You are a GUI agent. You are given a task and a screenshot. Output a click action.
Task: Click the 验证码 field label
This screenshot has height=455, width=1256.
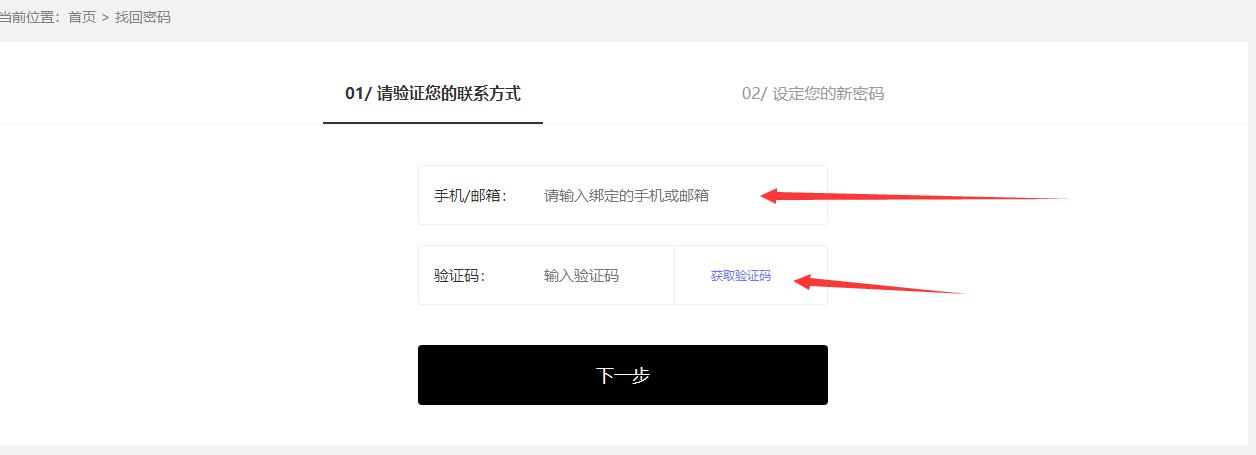point(459,275)
